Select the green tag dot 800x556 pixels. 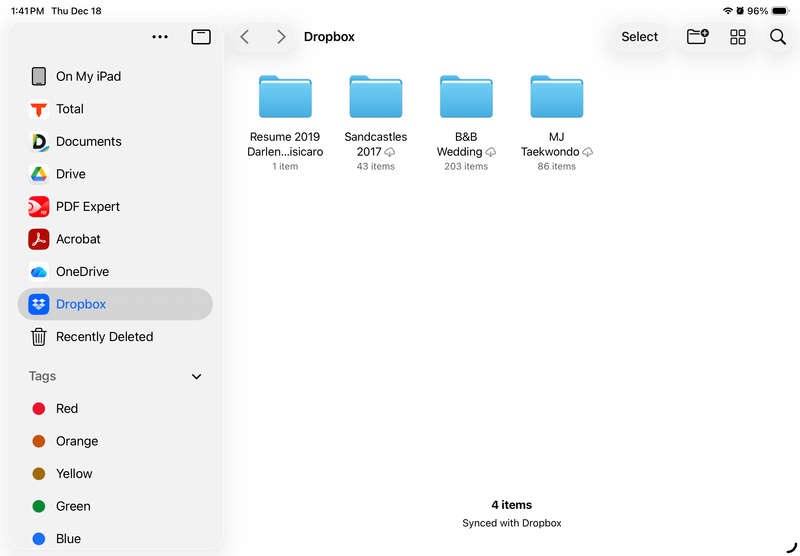point(39,507)
